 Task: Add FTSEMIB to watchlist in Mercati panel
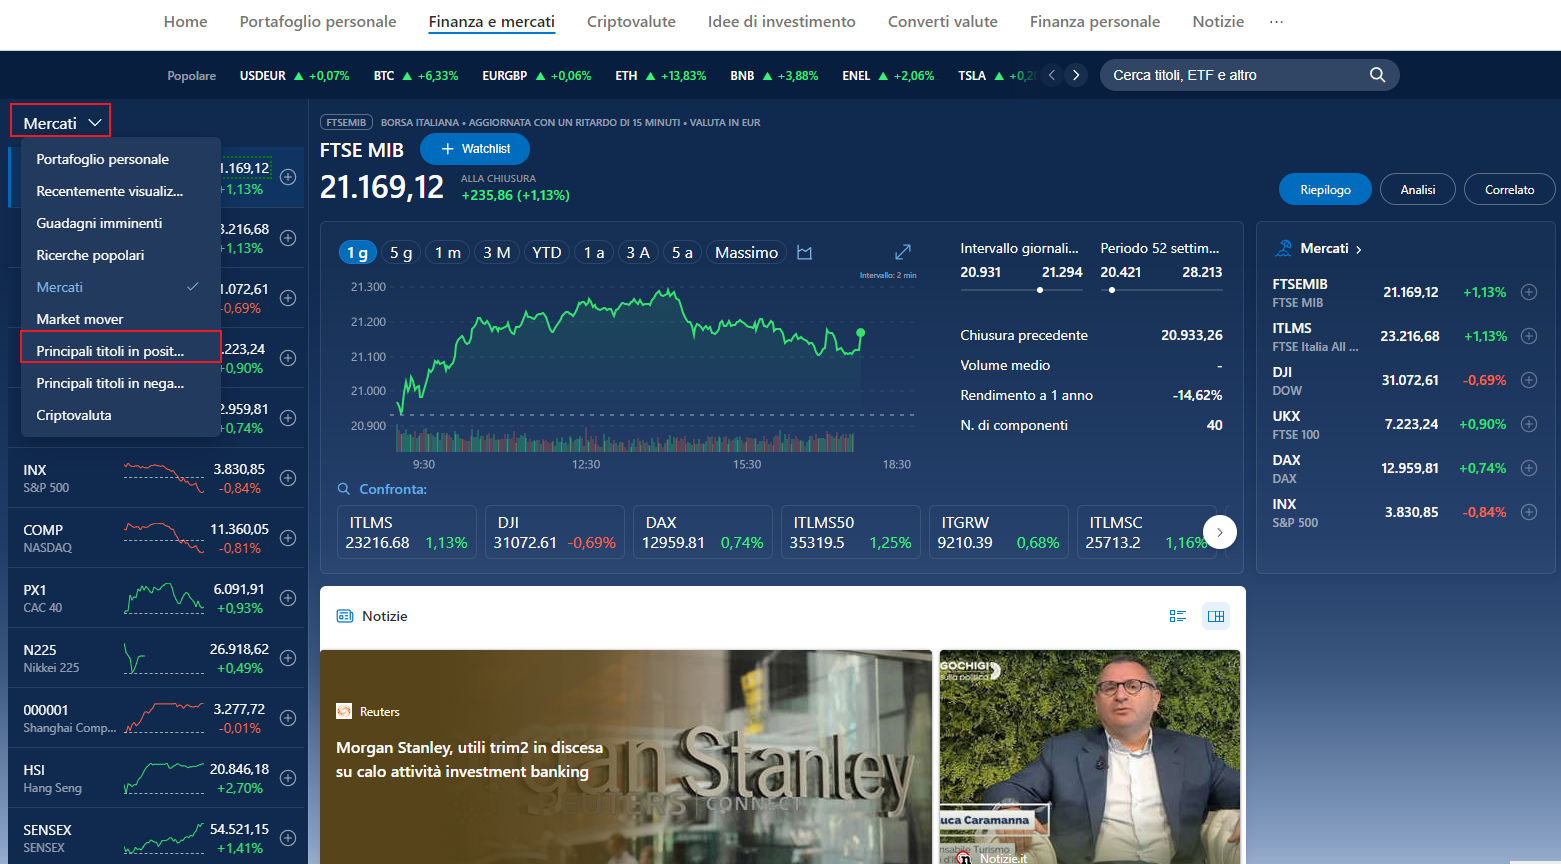coord(1529,292)
